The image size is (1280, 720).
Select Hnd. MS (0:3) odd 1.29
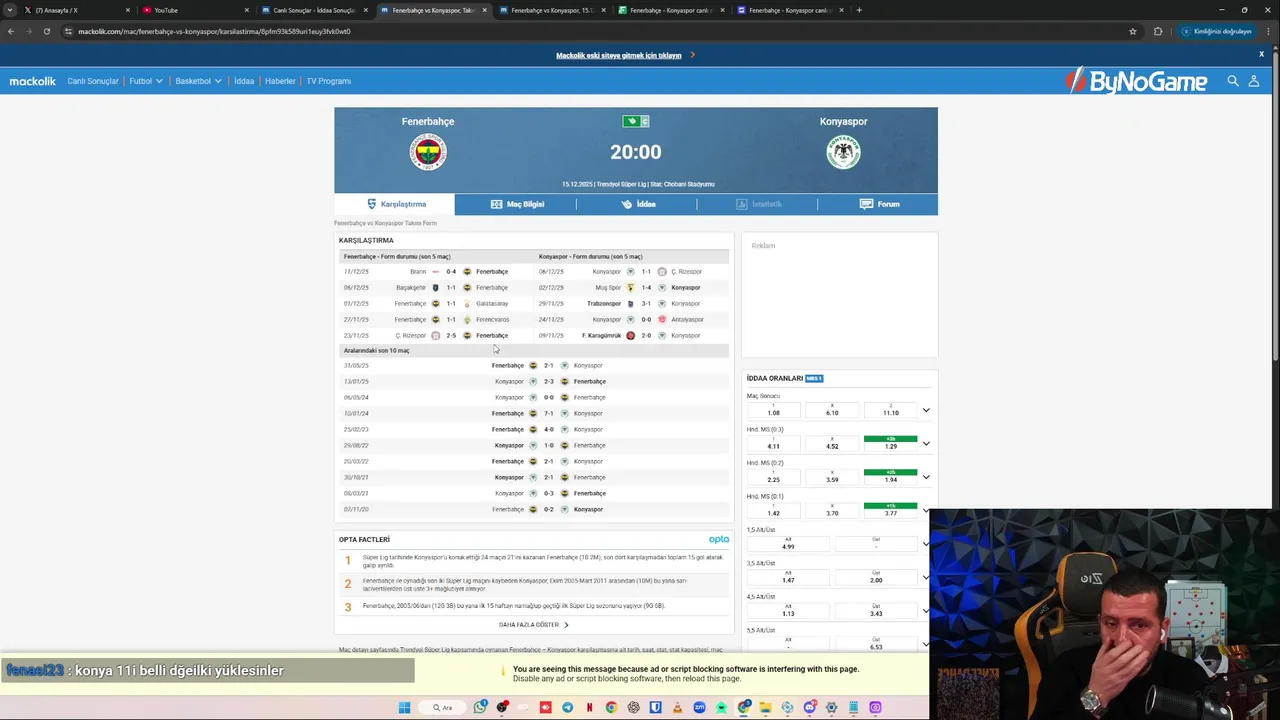890,443
